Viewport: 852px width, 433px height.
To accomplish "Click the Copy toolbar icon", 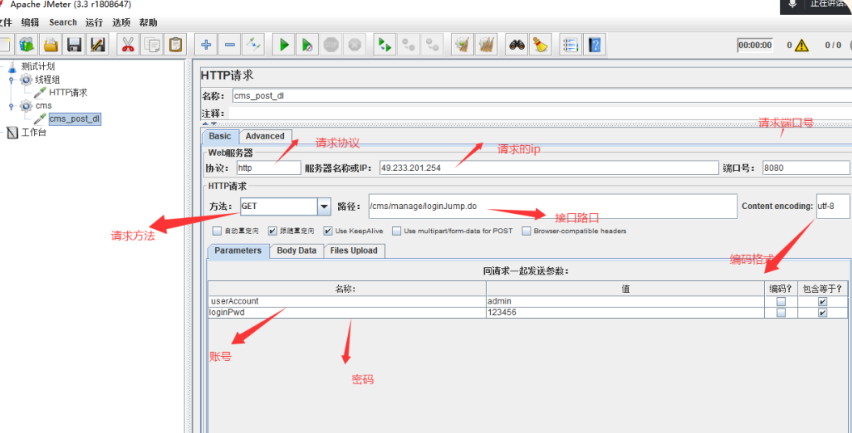I will (152, 45).
